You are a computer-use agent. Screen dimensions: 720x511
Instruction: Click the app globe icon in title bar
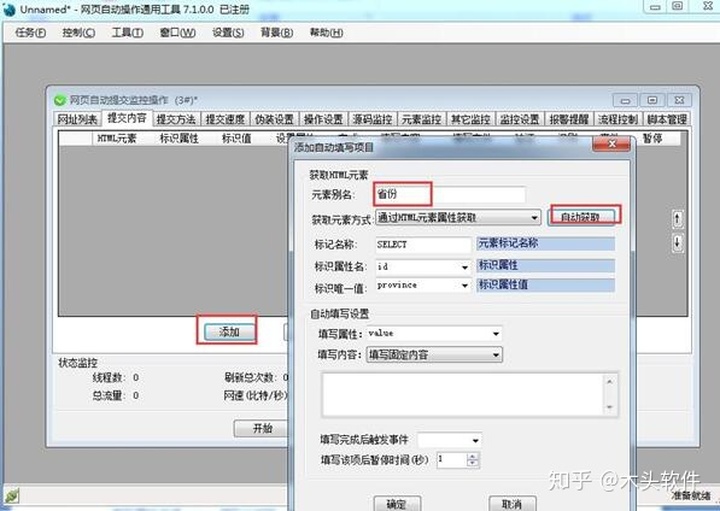click(9, 9)
